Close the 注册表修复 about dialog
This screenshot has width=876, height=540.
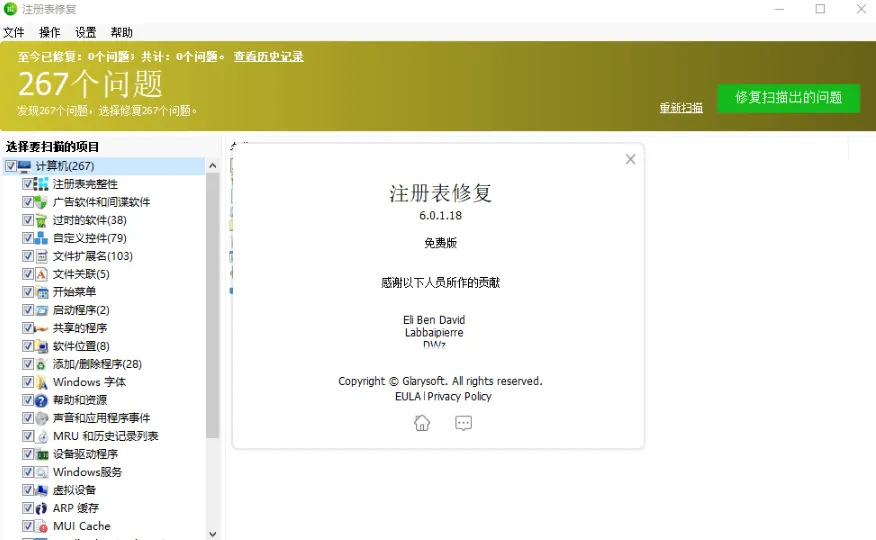click(630, 159)
